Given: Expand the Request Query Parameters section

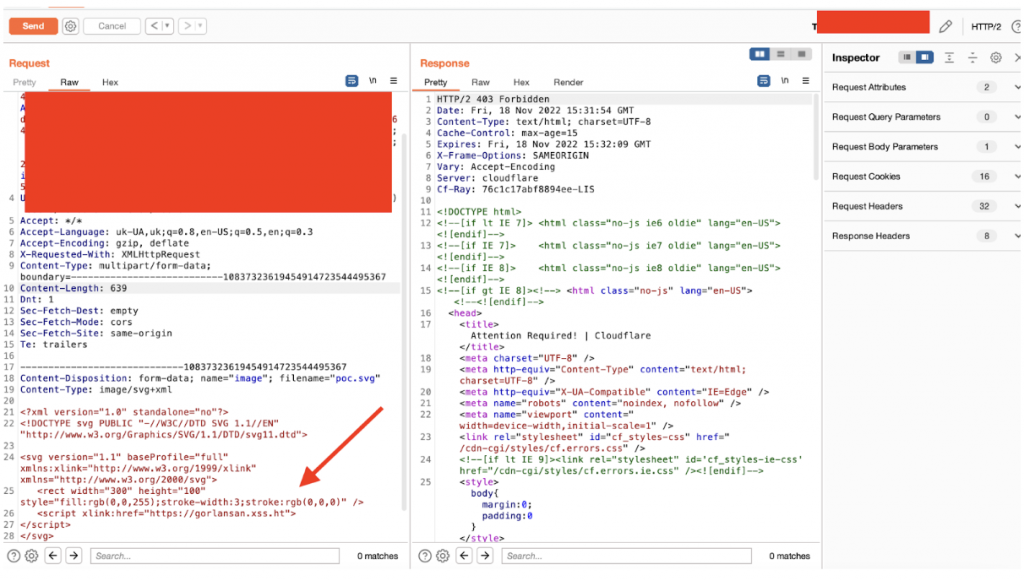Looking at the screenshot, I should (x=924, y=117).
